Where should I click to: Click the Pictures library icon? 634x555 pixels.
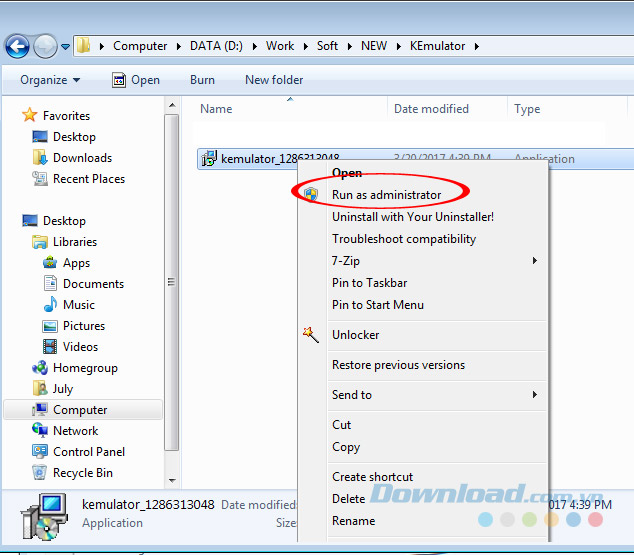point(50,326)
